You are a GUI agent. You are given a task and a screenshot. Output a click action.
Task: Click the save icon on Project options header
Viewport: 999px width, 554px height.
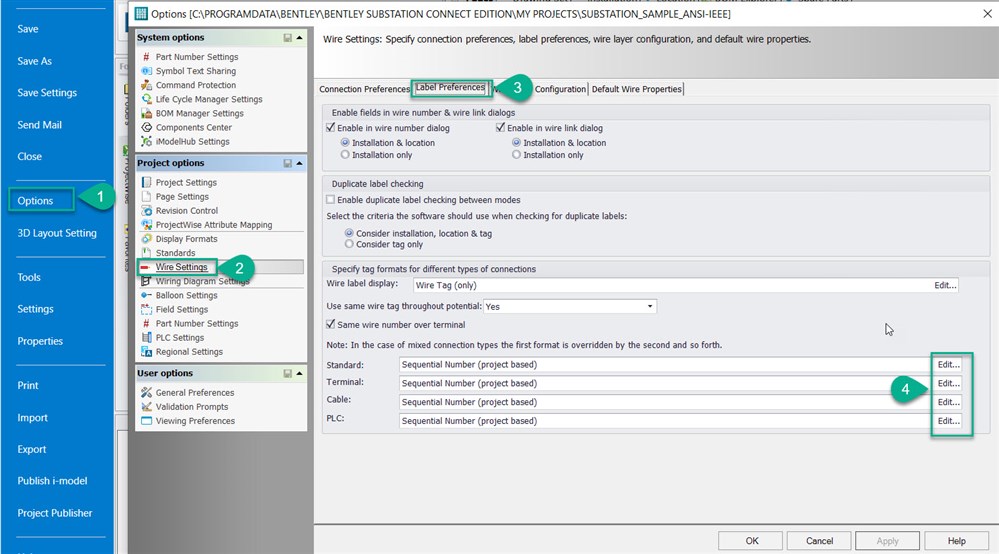287,163
